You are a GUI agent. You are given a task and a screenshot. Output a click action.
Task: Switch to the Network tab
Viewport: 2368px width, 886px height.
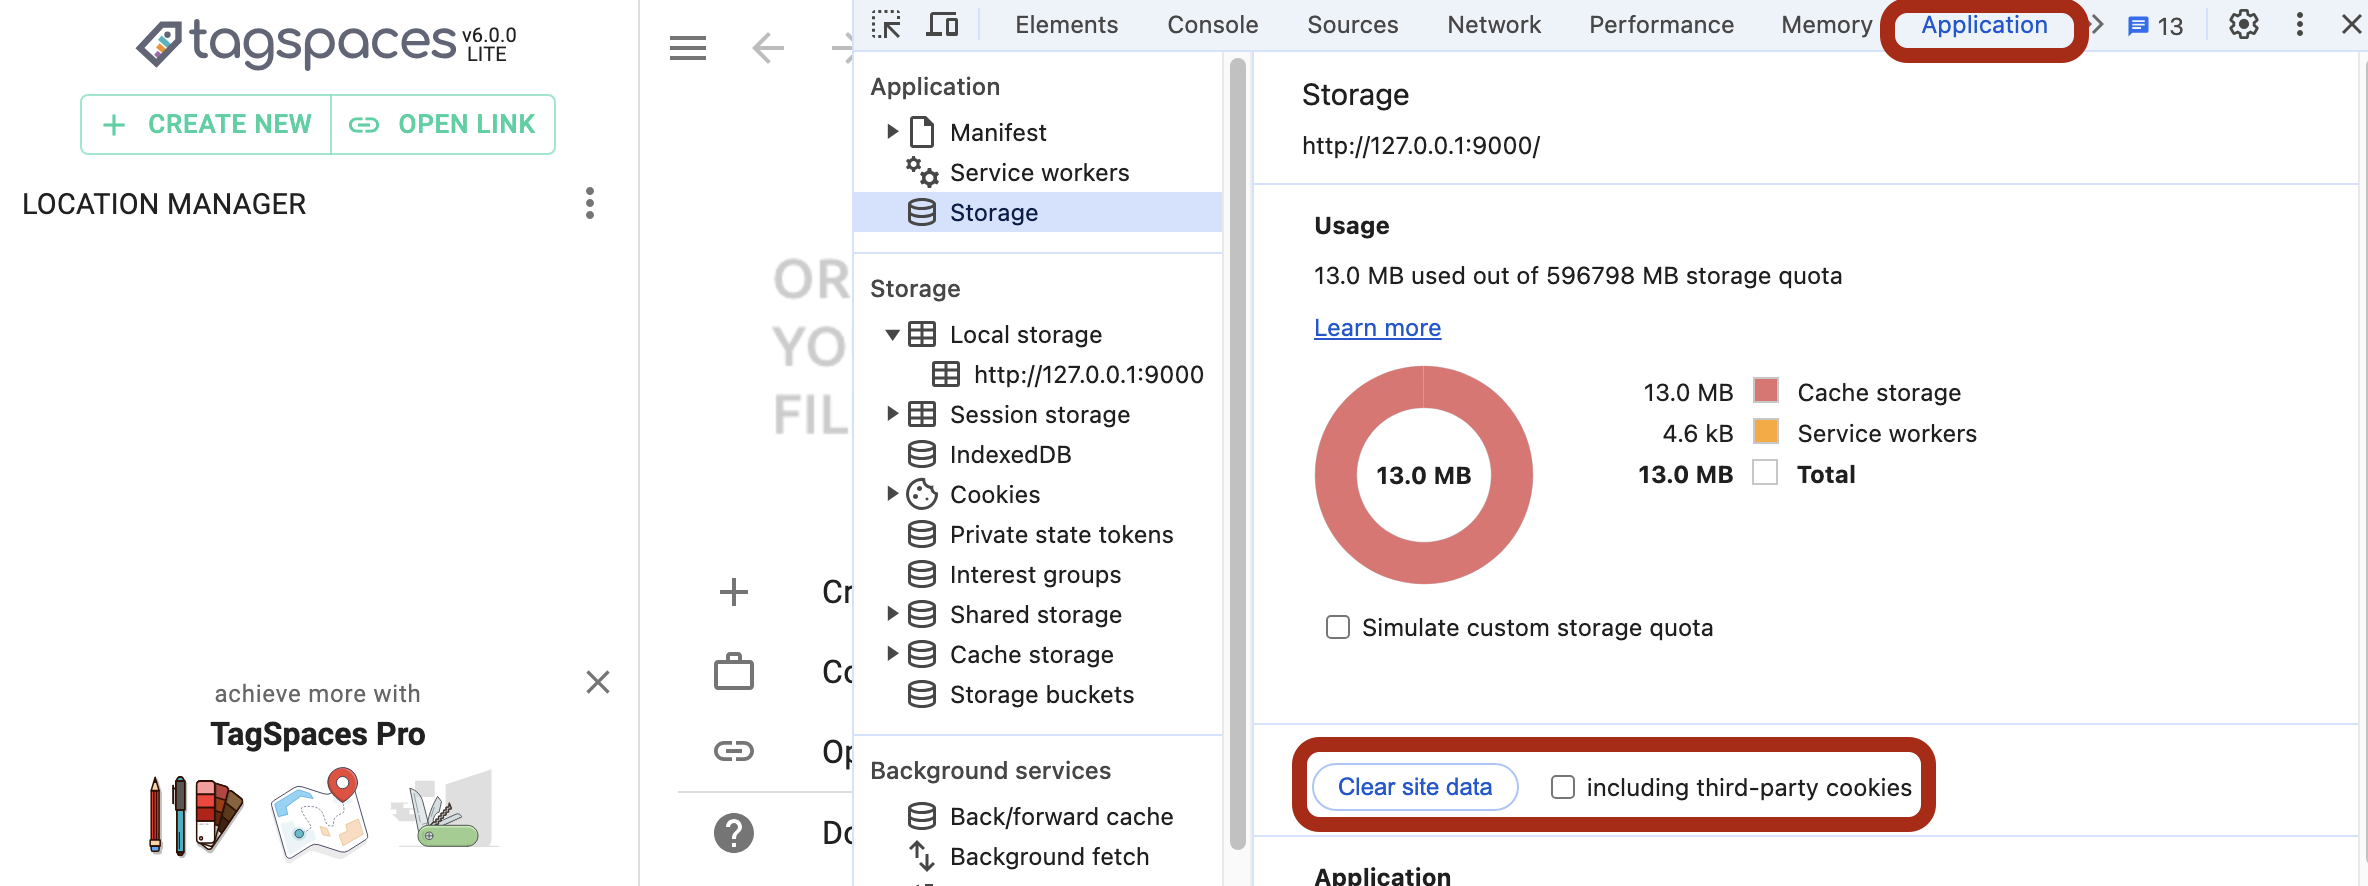pos(1494,25)
